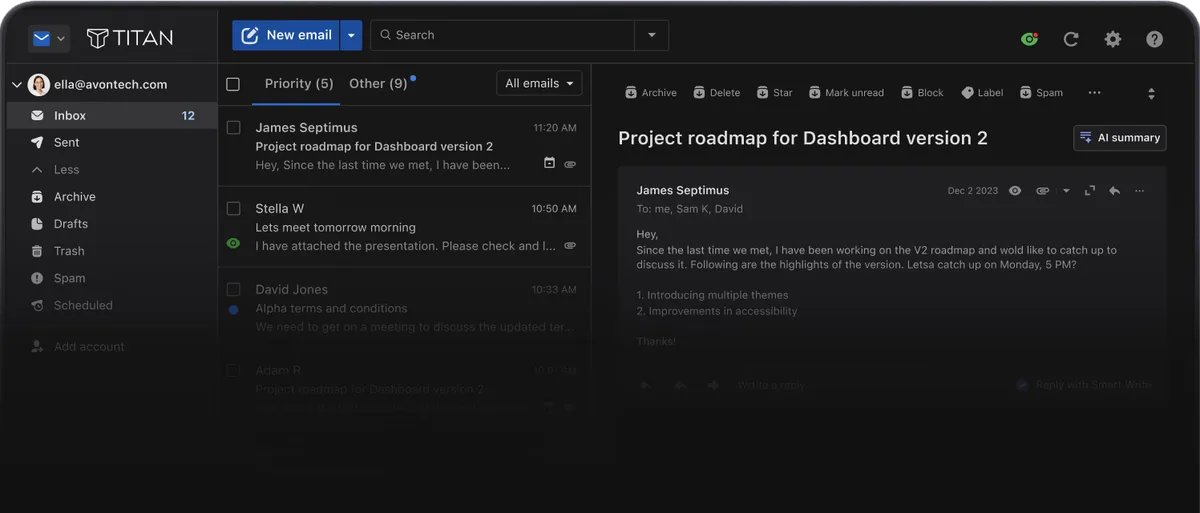Mark the open email as unread
The width and height of the screenshot is (1200, 513).
(846, 92)
